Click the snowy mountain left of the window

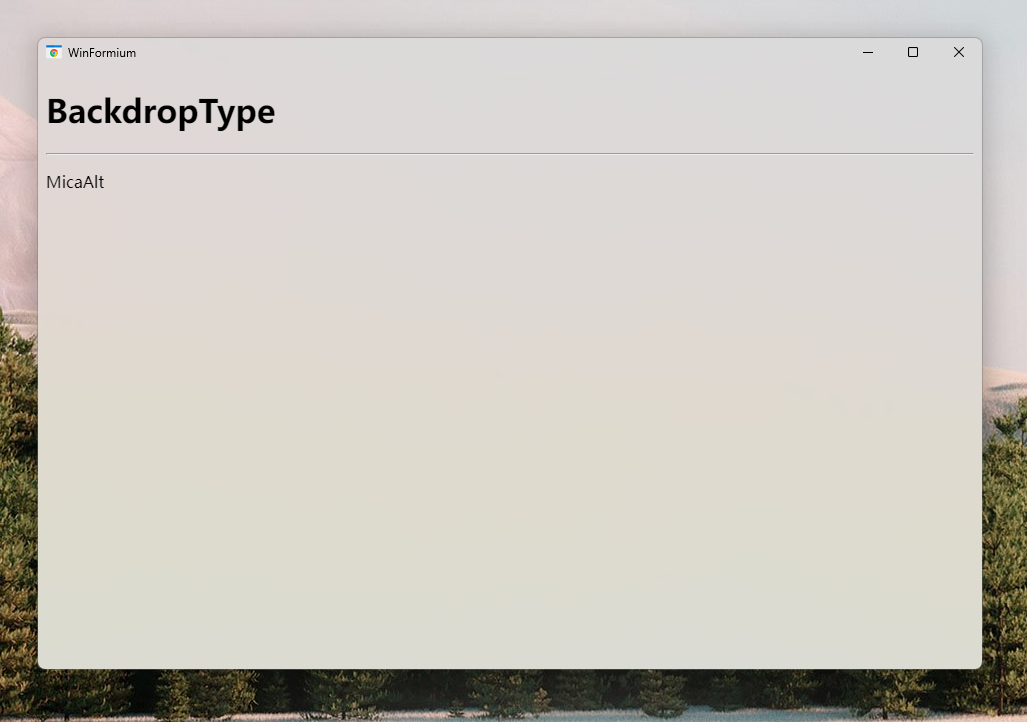[x=15, y=200]
